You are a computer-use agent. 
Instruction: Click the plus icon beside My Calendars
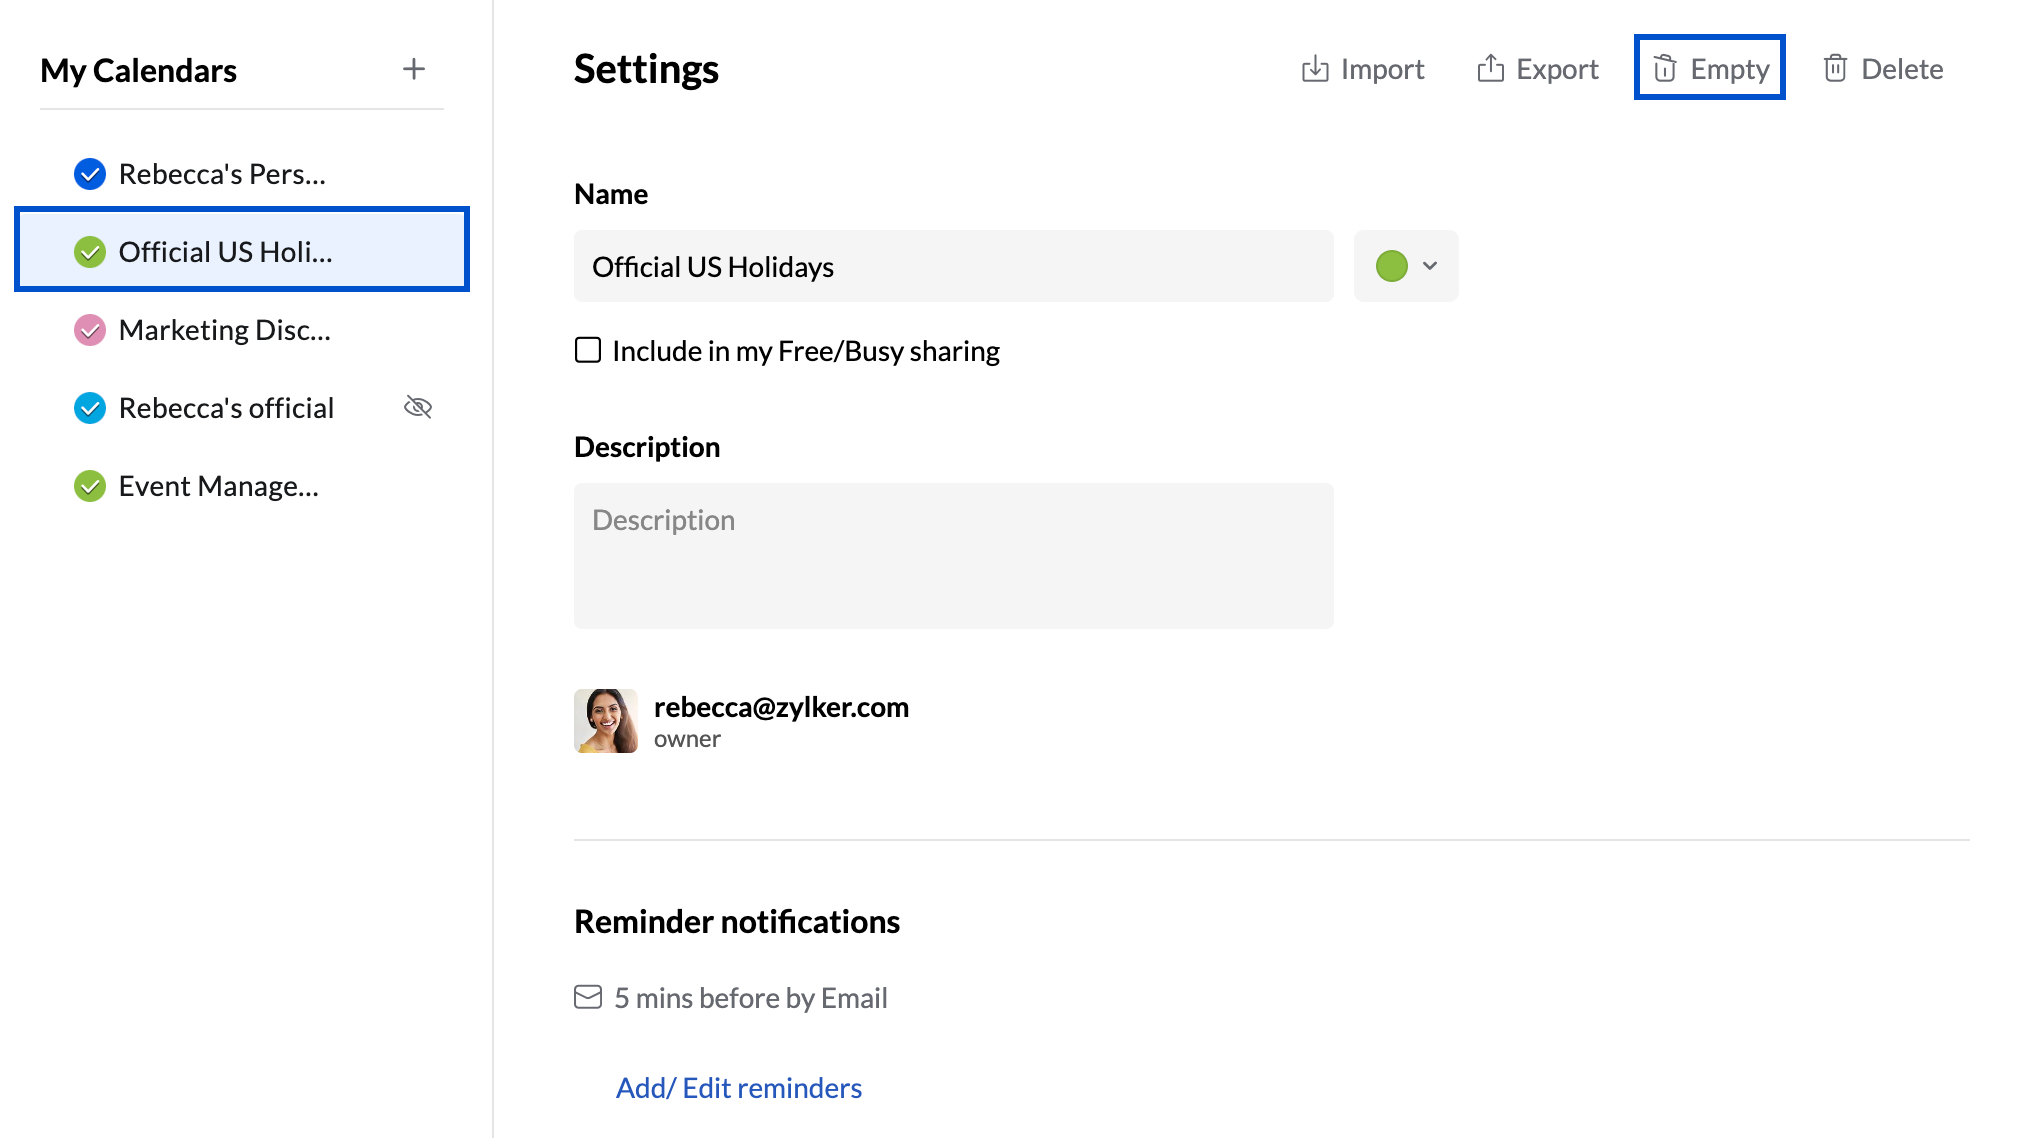coord(413,69)
